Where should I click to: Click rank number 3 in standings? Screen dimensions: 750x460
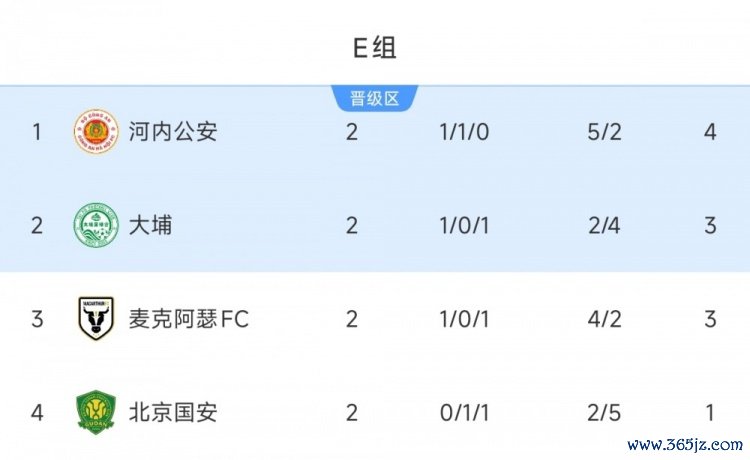tap(37, 319)
